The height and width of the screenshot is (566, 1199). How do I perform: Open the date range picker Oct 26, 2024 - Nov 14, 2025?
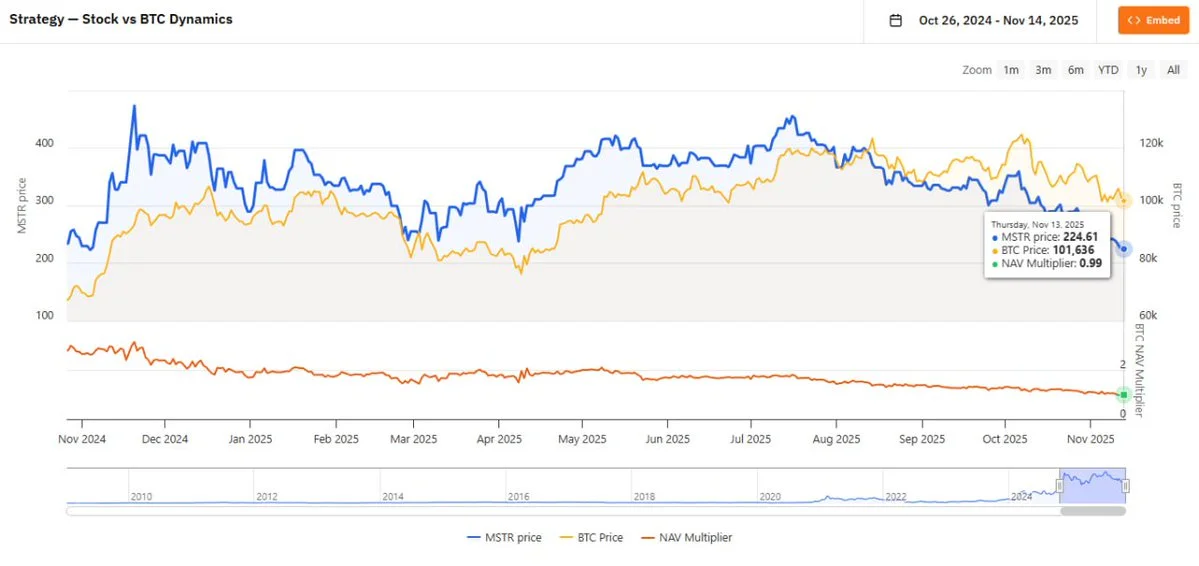998,20
